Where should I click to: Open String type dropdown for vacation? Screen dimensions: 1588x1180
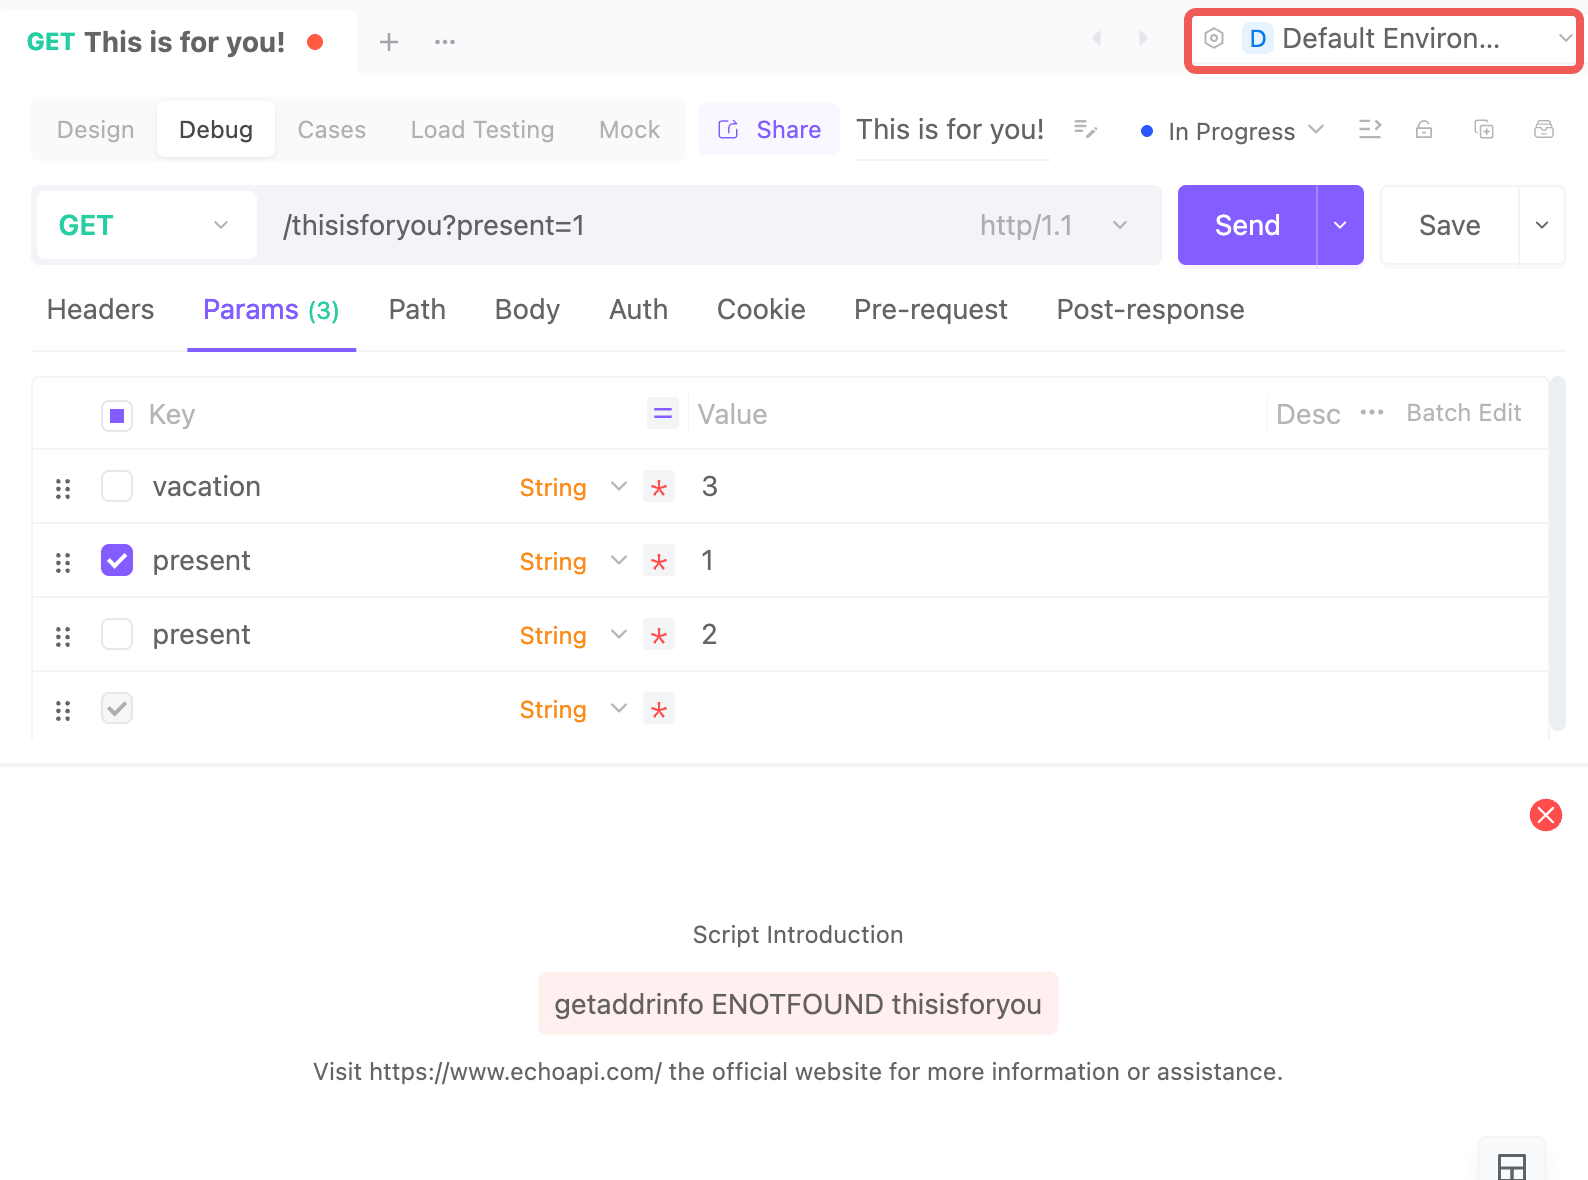tap(573, 487)
